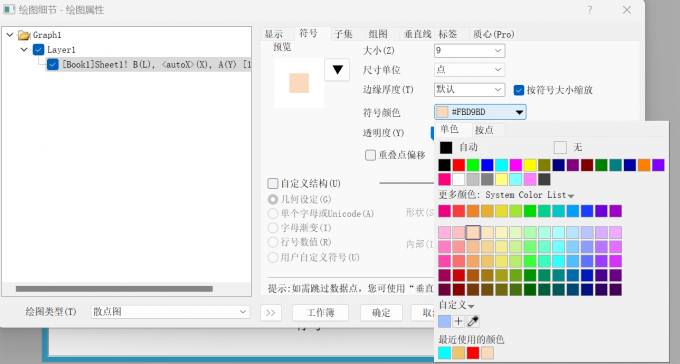This screenshot has height=364, width=680.
Task: Select the black Auto color swatch
Action: tap(446, 148)
